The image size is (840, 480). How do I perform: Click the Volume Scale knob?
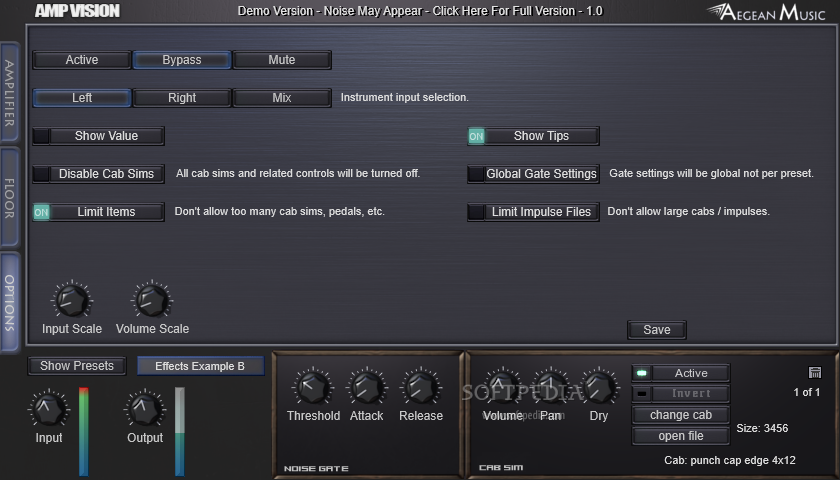[x=152, y=300]
